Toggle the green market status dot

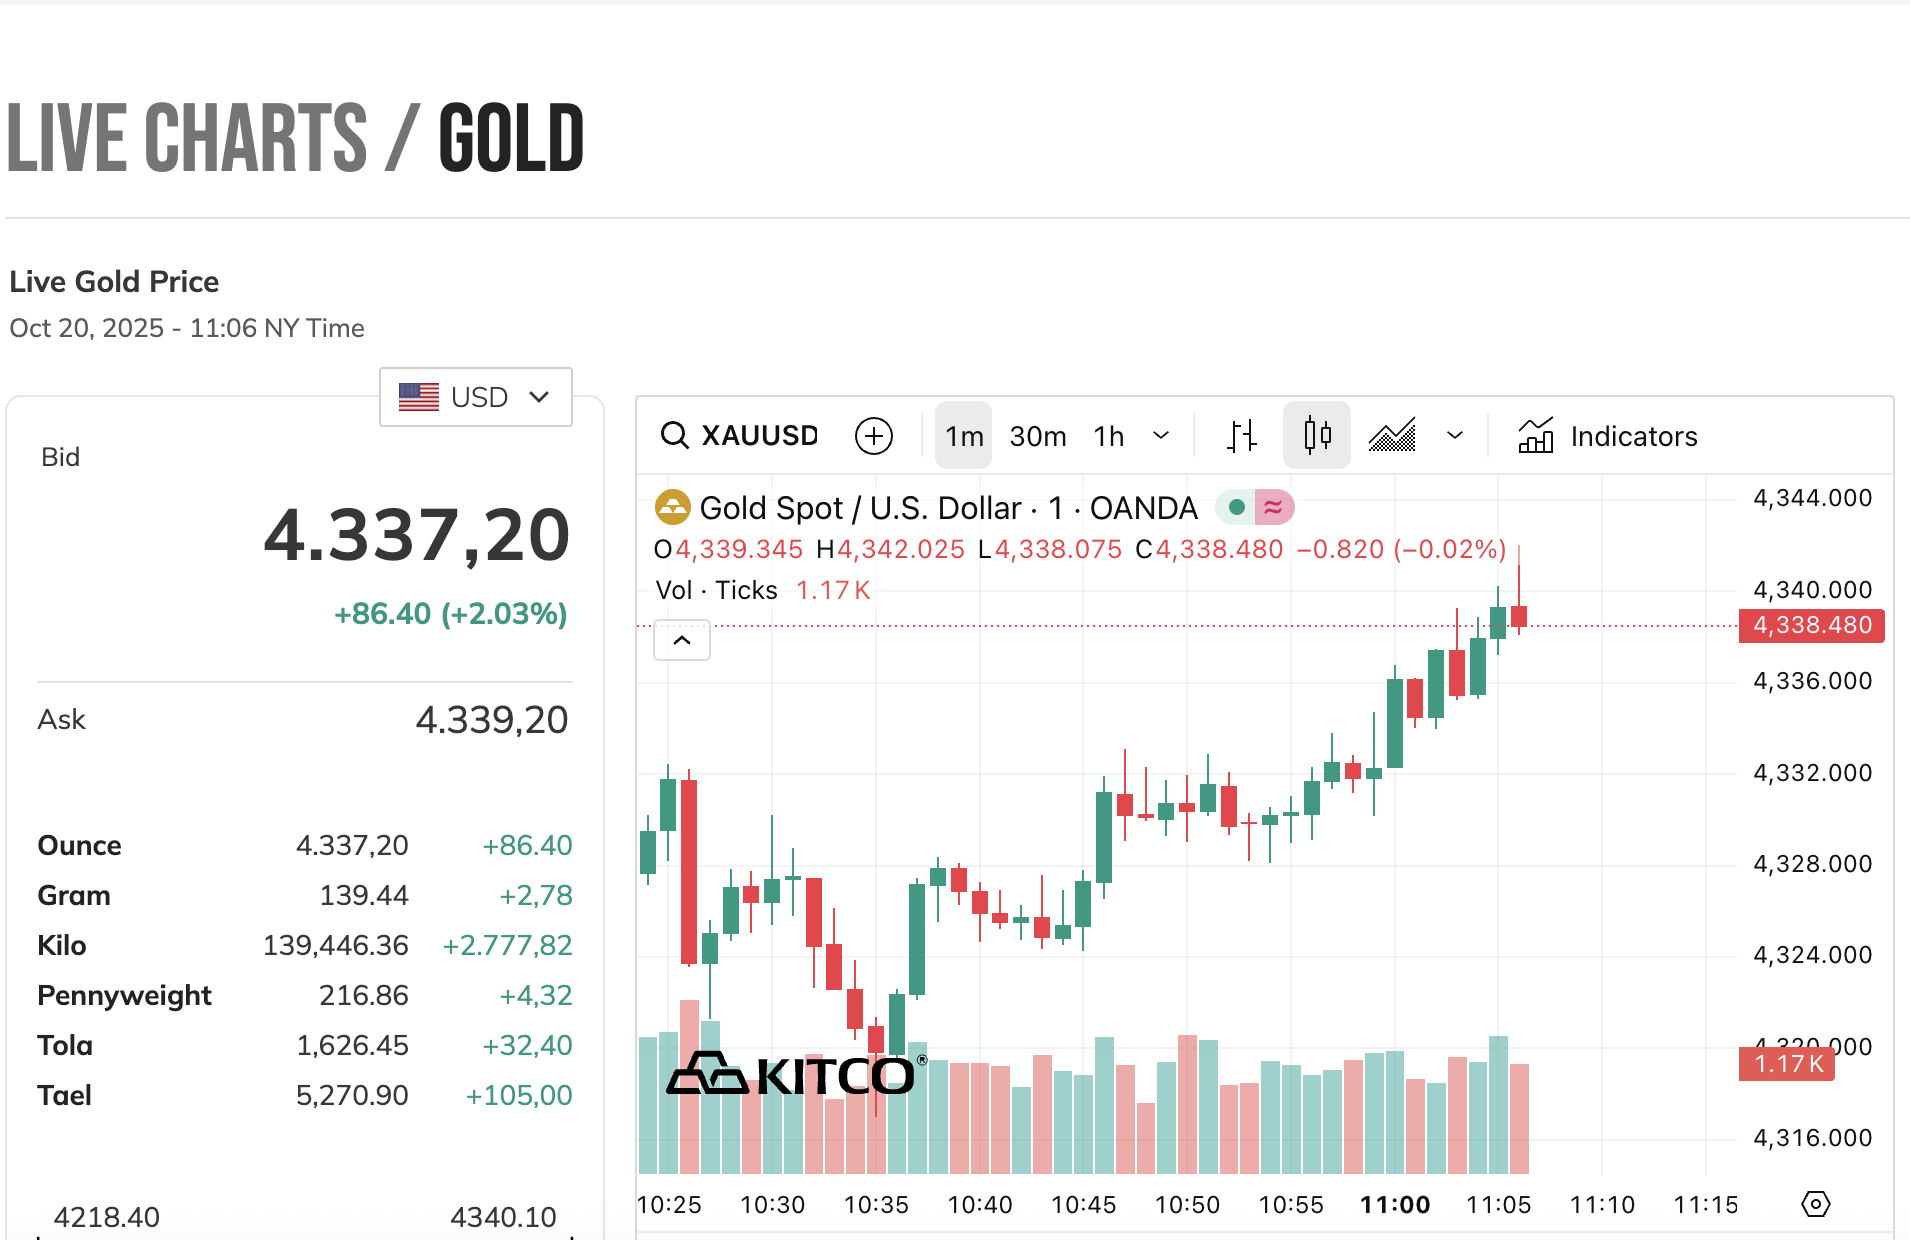pos(1237,508)
